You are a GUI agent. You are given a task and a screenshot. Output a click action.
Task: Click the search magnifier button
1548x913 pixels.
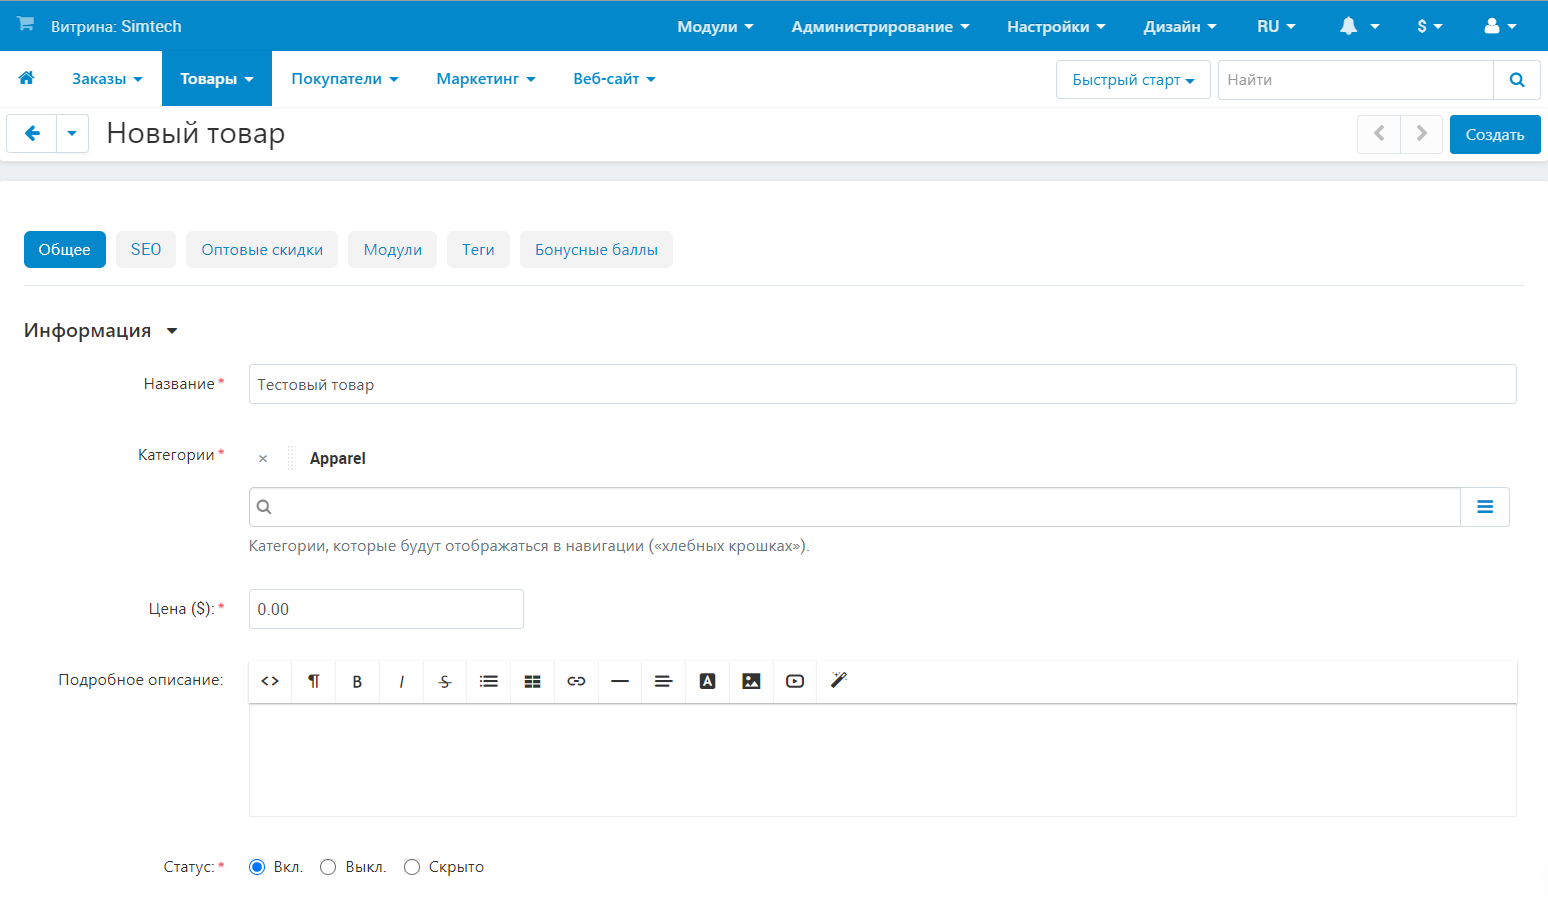click(1516, 80)
